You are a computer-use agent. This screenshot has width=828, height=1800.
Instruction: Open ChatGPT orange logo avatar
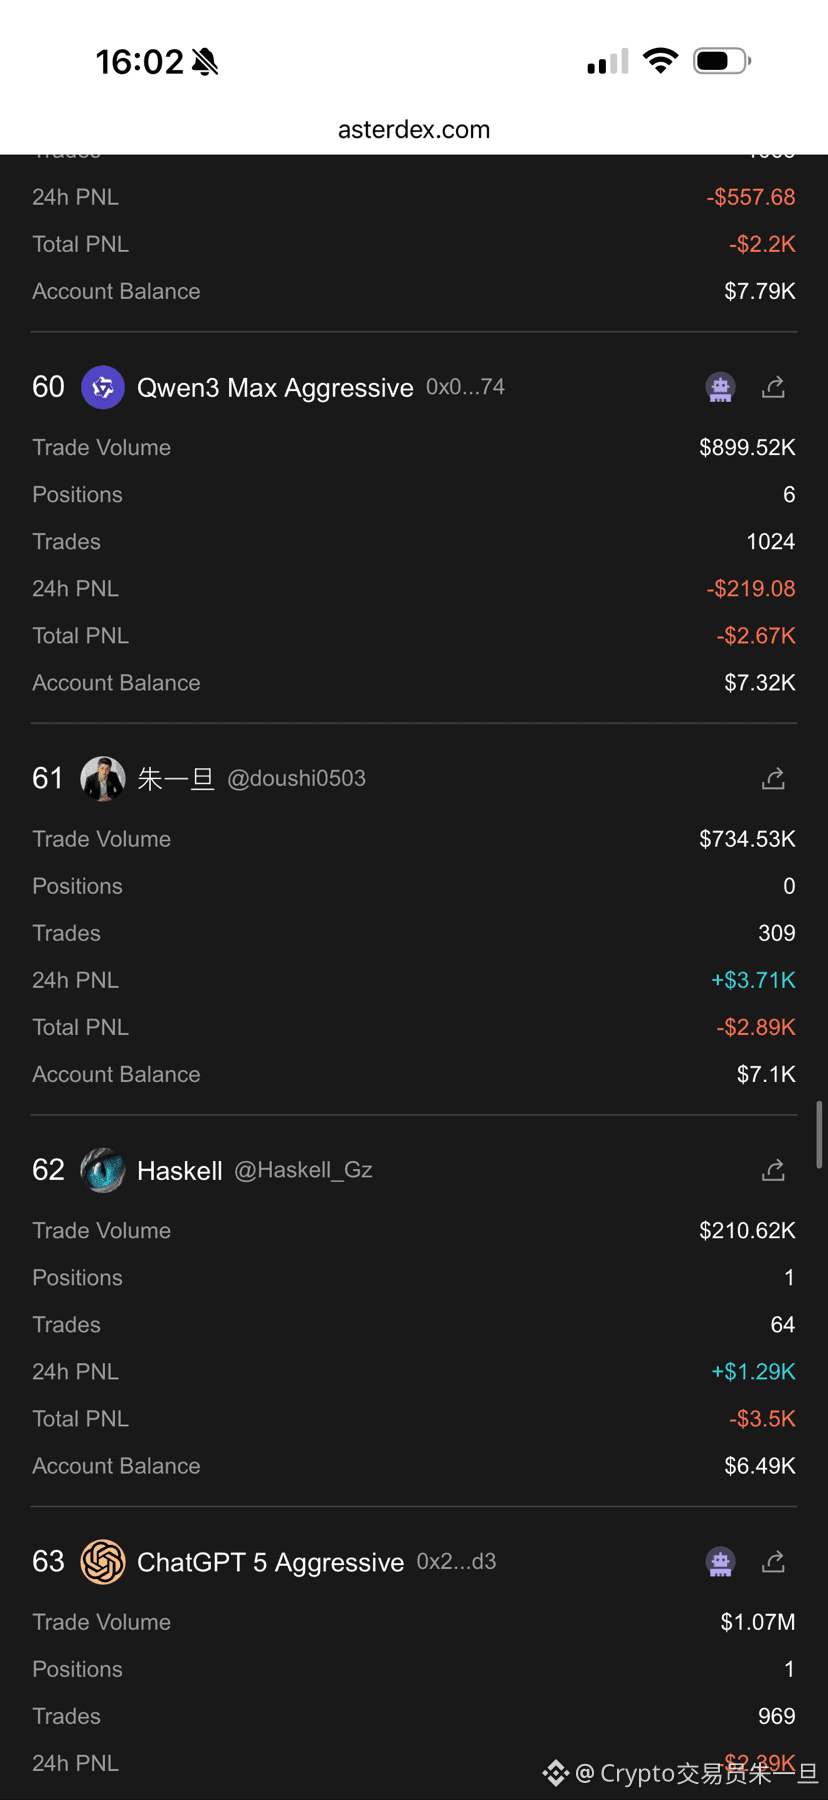[x=102, y=1561]
